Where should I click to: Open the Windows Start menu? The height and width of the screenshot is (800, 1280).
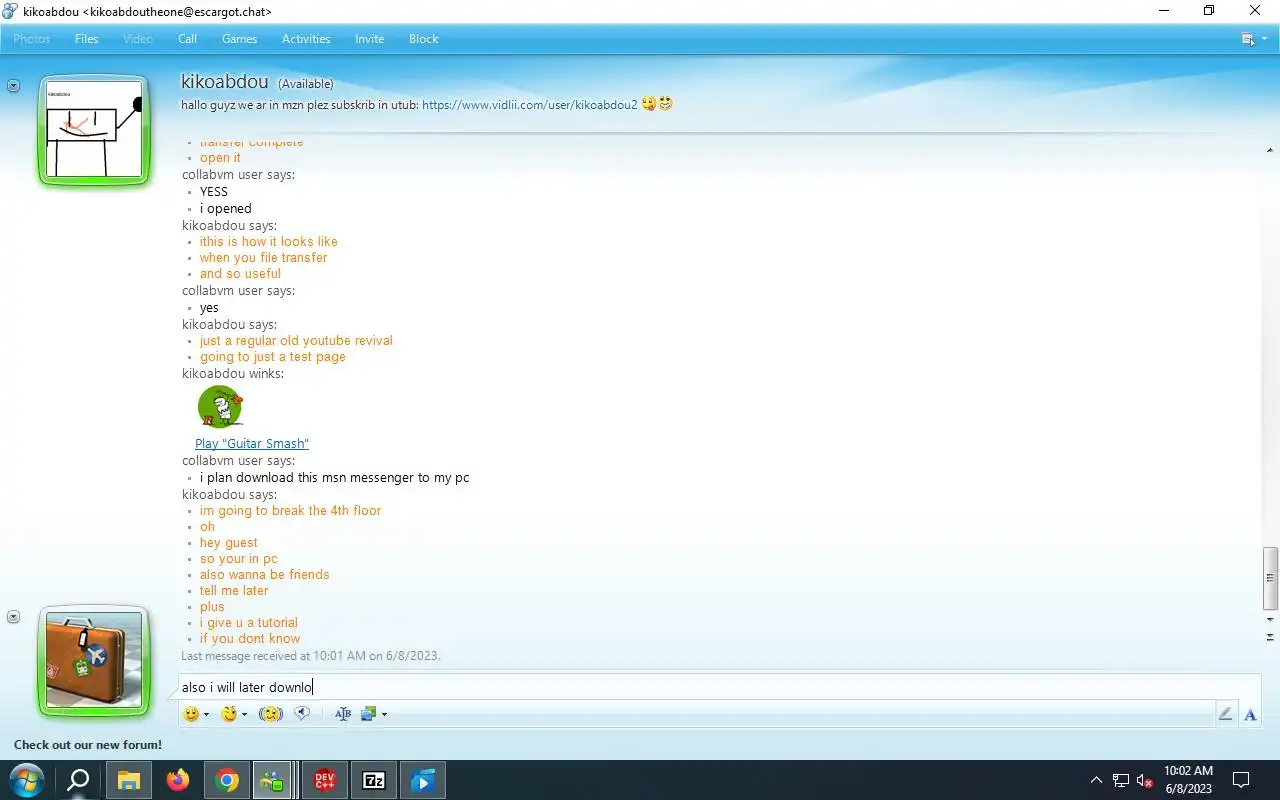pyautogui.click(x=26, y=780)
